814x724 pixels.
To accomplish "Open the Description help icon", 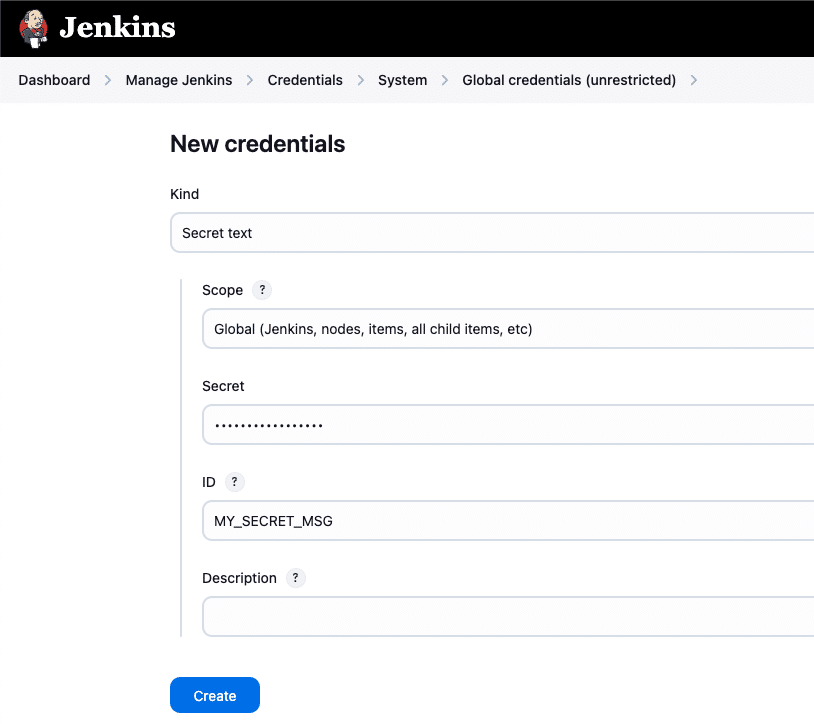I will tap(295, 578).
